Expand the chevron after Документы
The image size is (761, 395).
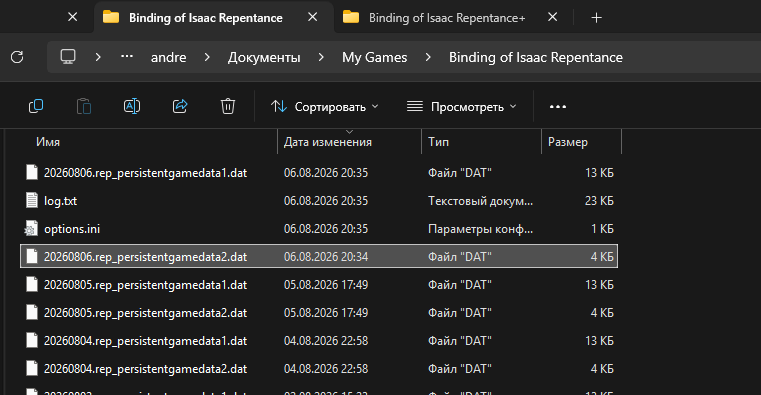[321, 57]
